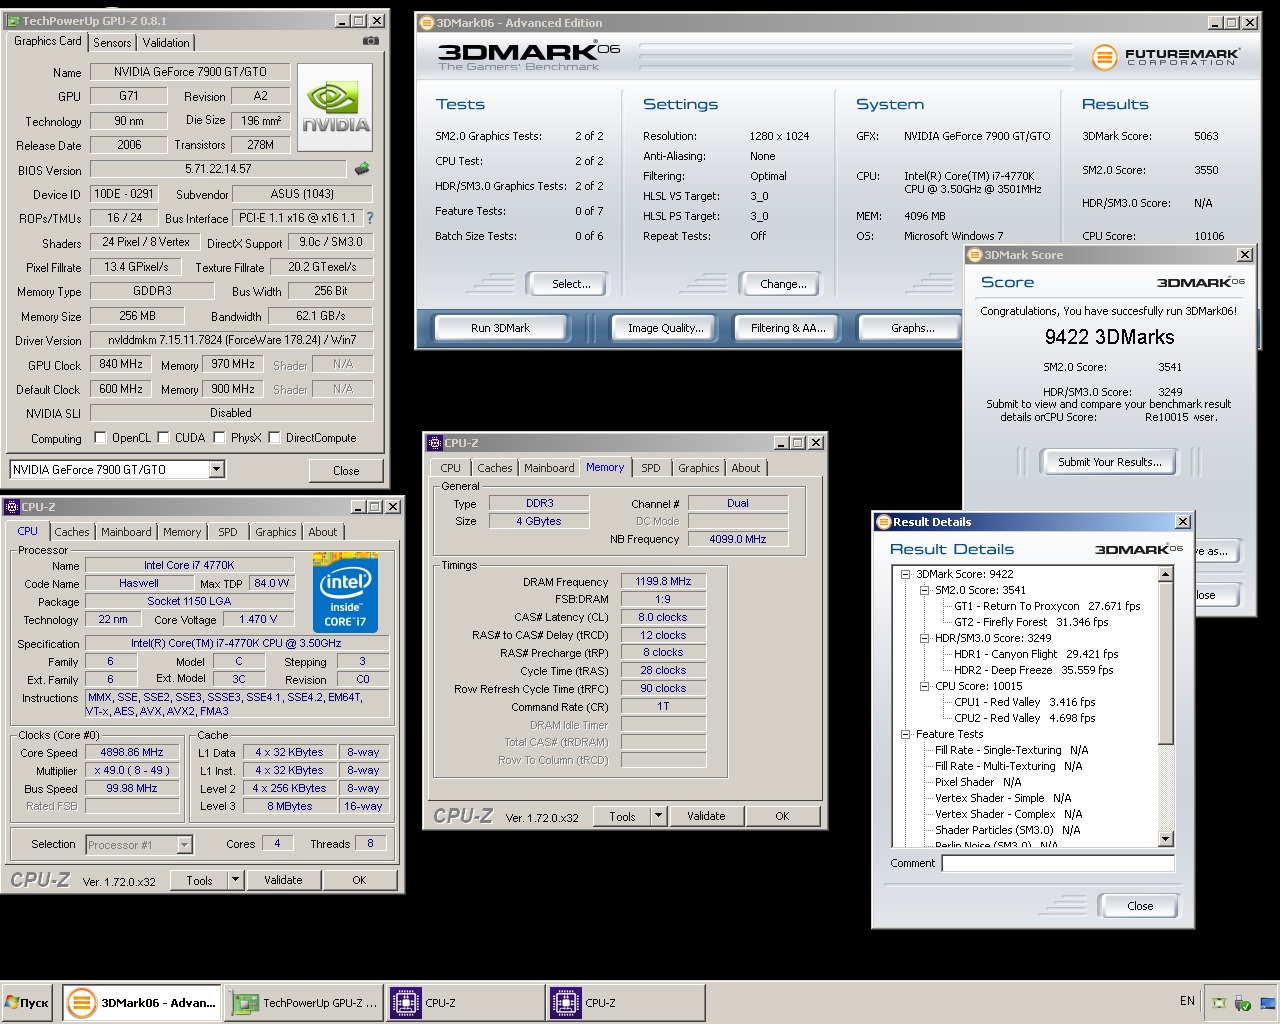Screen dimensions: 1280x1024
Task: Click Change... button under Settings
Action: (x=783, y=284)
